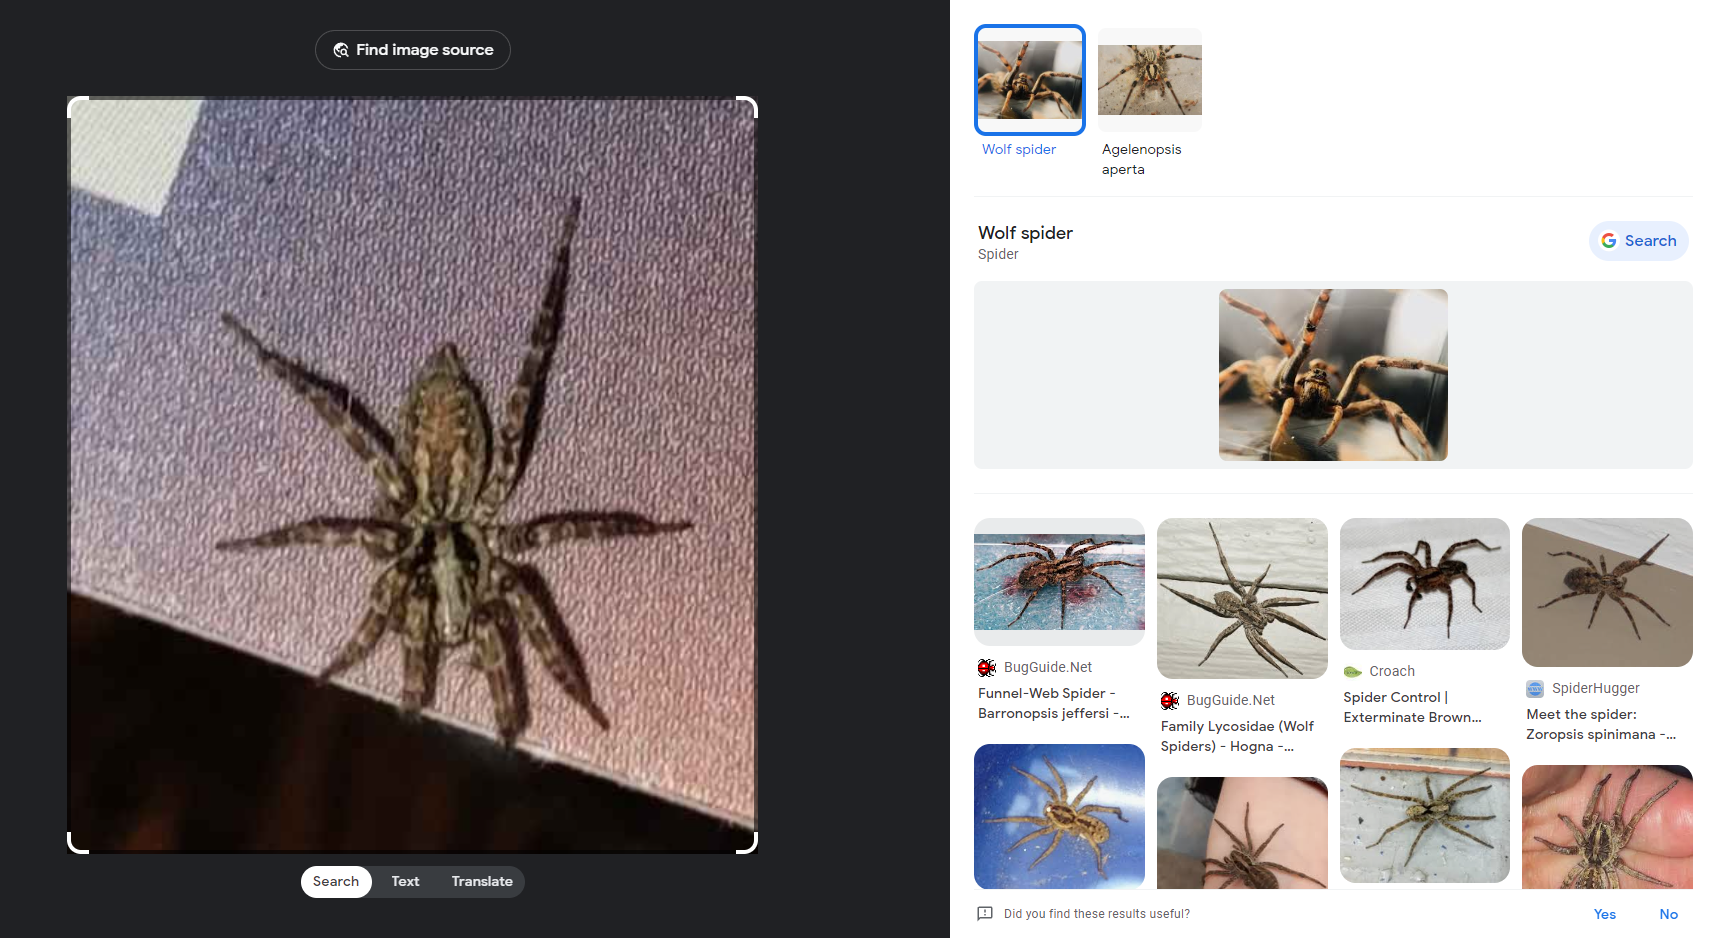Select the Agelenopsis aperta thumbnail result

[1150, 80]
